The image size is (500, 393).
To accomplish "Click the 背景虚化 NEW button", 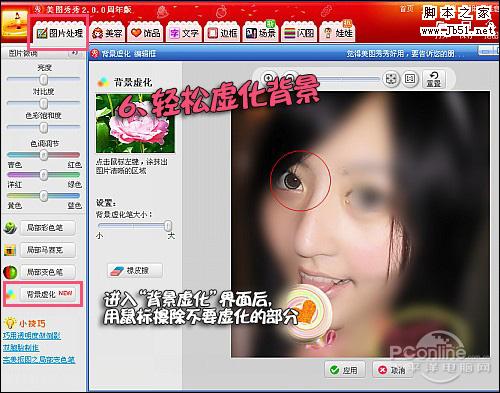I will (47, 294).
